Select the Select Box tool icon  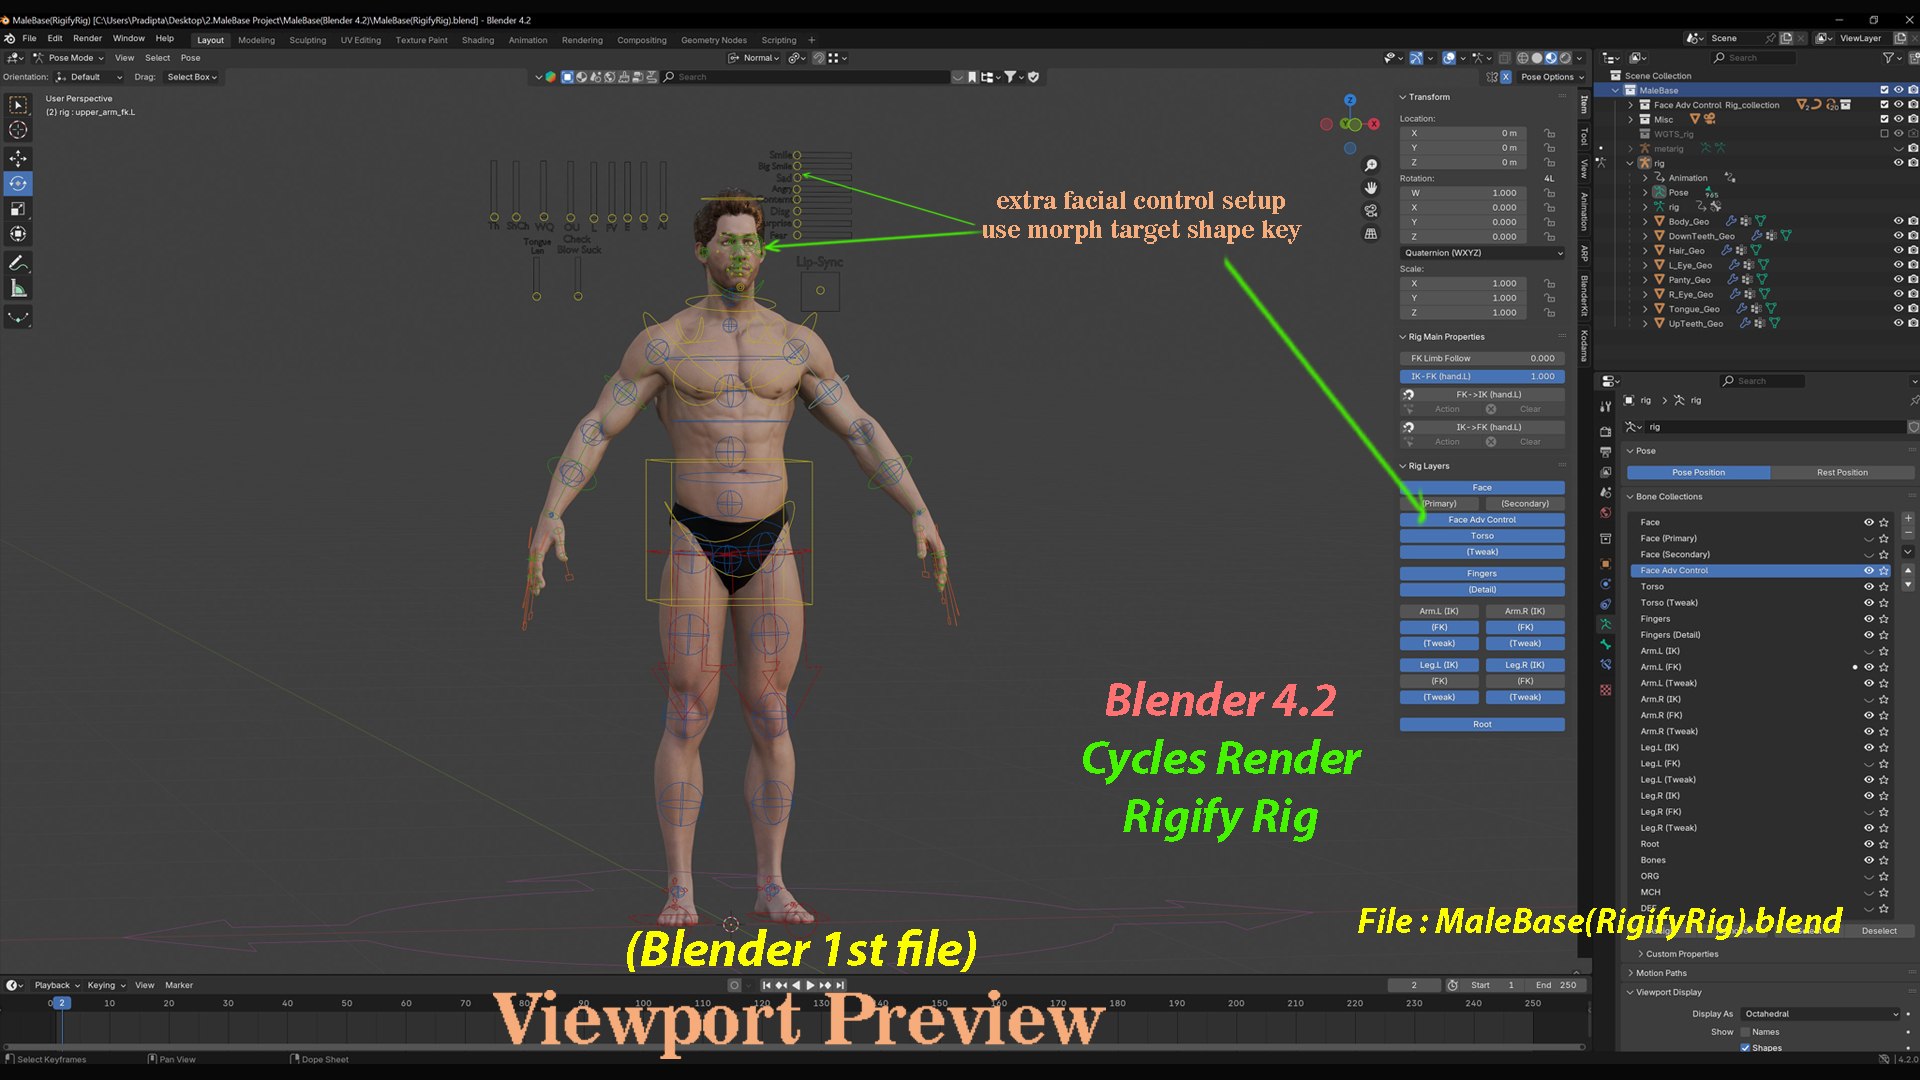pos(18,105)
